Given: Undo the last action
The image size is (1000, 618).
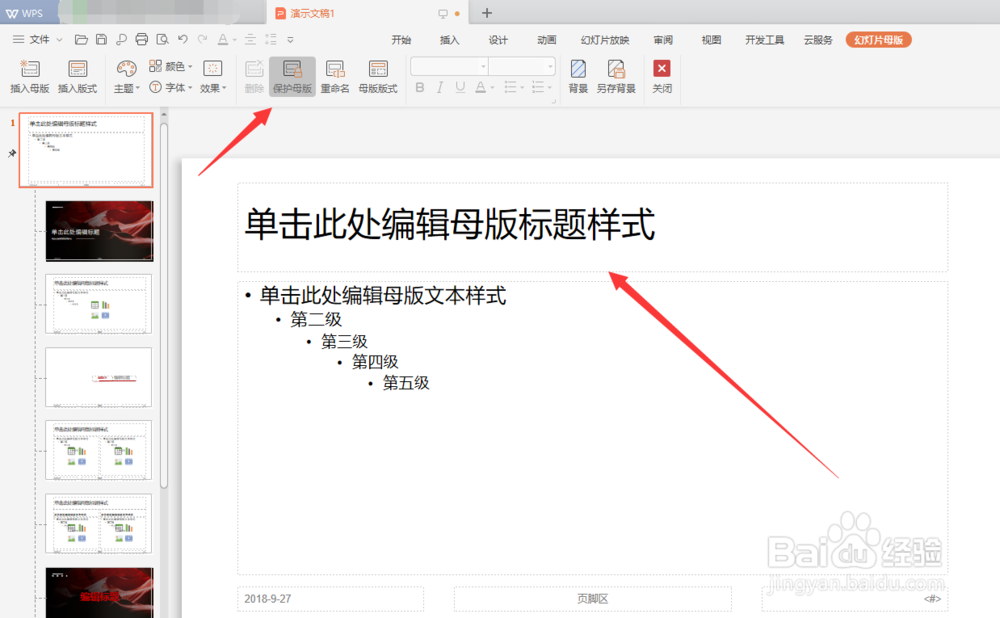Looking at the screenshot, I should pos(182,40).
